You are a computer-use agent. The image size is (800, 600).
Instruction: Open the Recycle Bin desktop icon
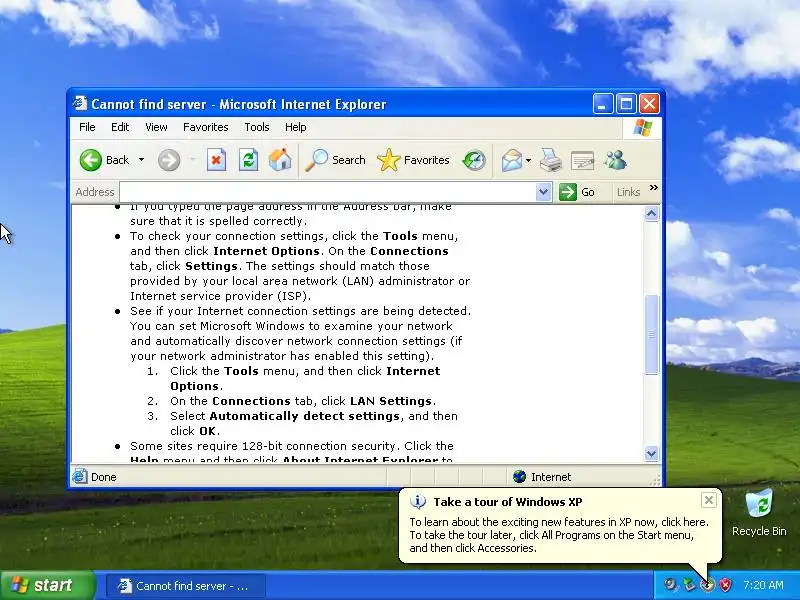(759, 513)
